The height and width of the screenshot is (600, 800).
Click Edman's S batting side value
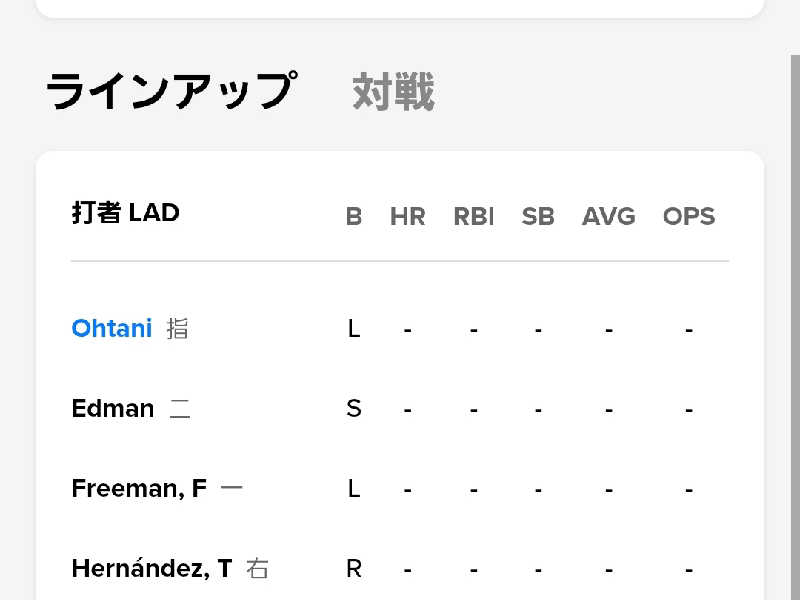coord(354,409)
